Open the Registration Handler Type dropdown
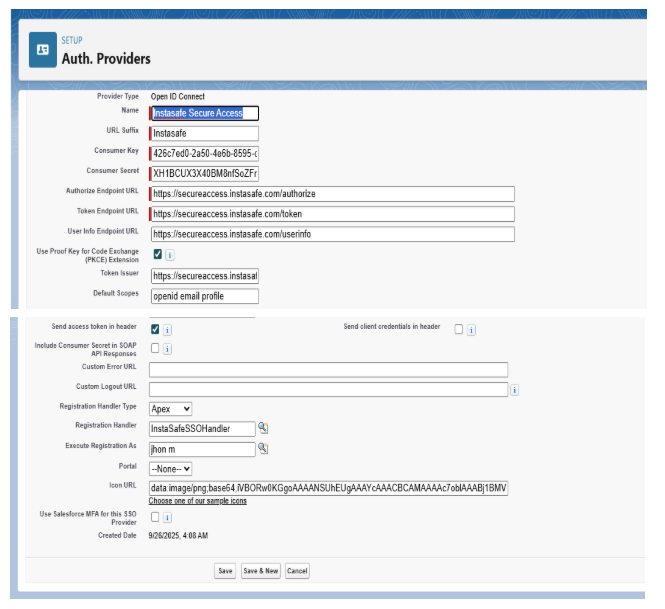Viewport: 665px width, 609px height. point(170,409)
